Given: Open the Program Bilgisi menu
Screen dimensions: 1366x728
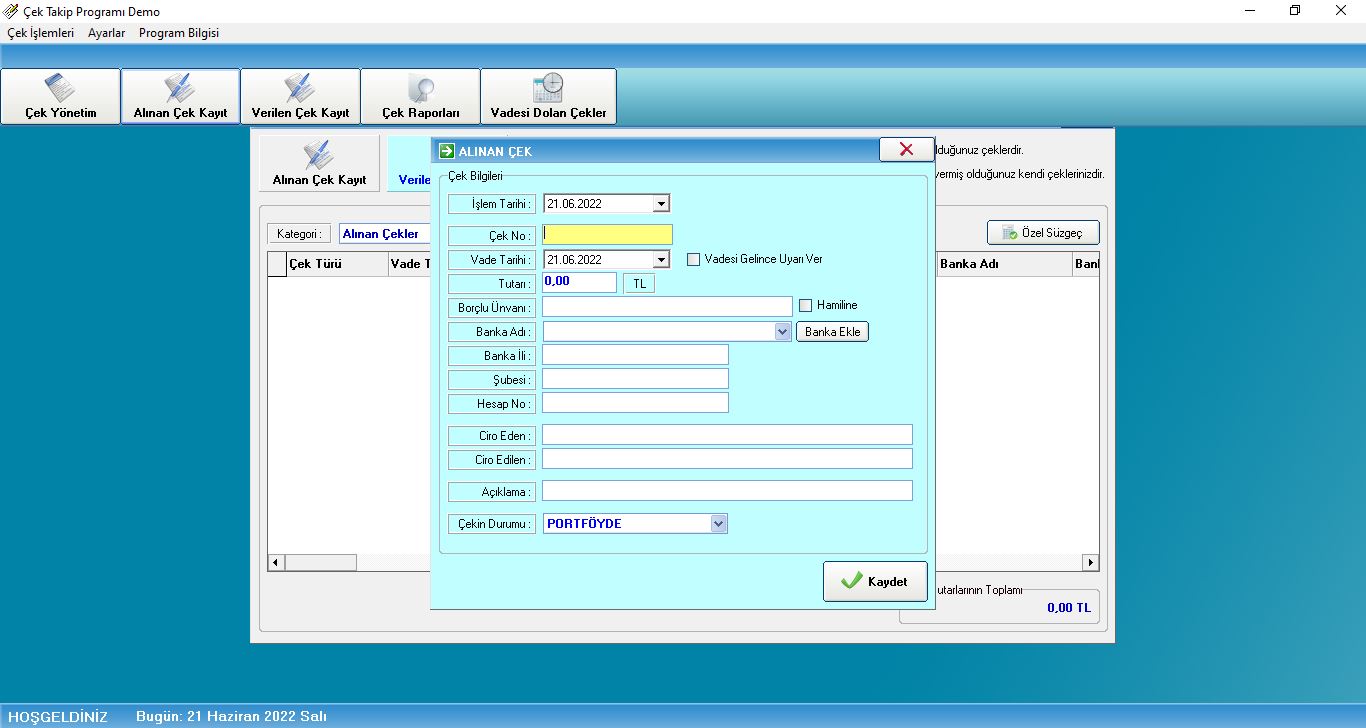Looking at the screenshot, I should (x=179, y=33).
